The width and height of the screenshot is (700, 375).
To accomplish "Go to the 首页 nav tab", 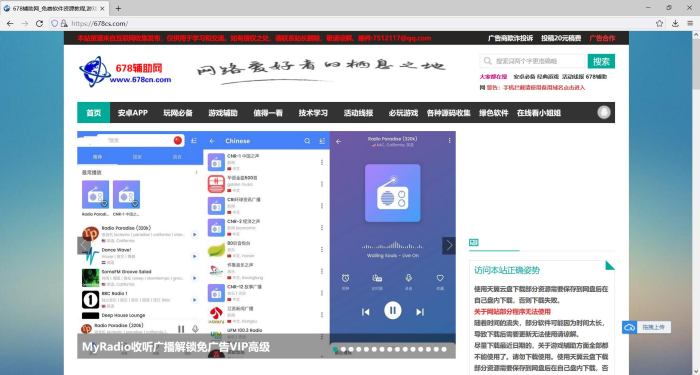I will (x=94, y=113).
